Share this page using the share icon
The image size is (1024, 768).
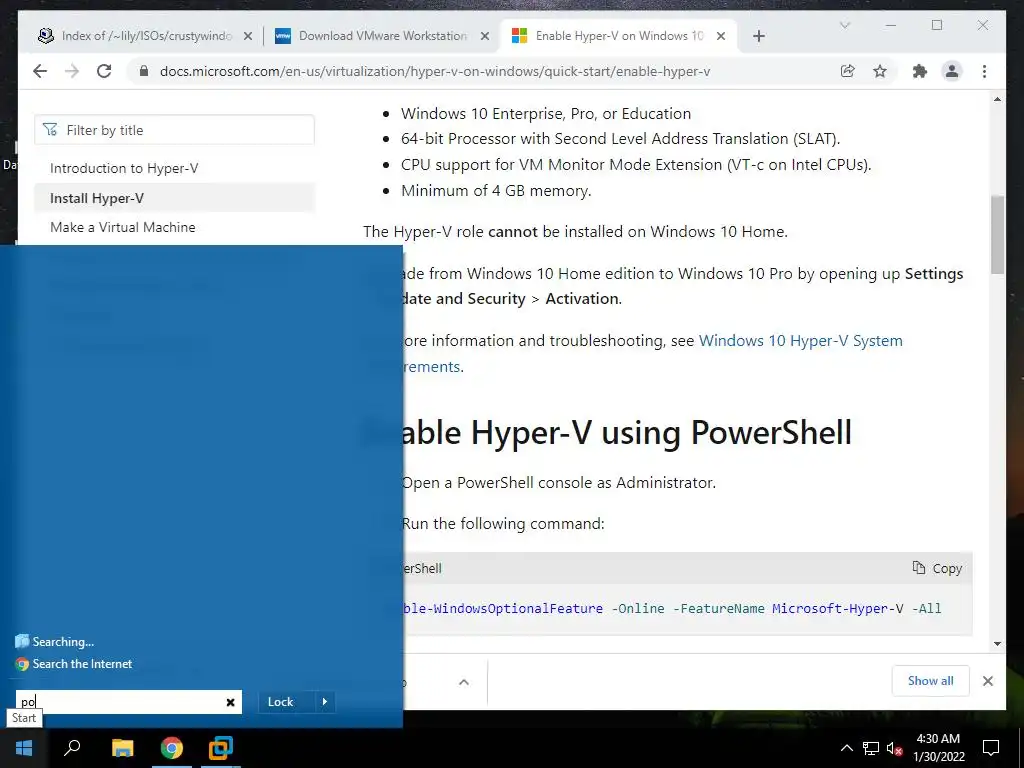click(848, 71)
